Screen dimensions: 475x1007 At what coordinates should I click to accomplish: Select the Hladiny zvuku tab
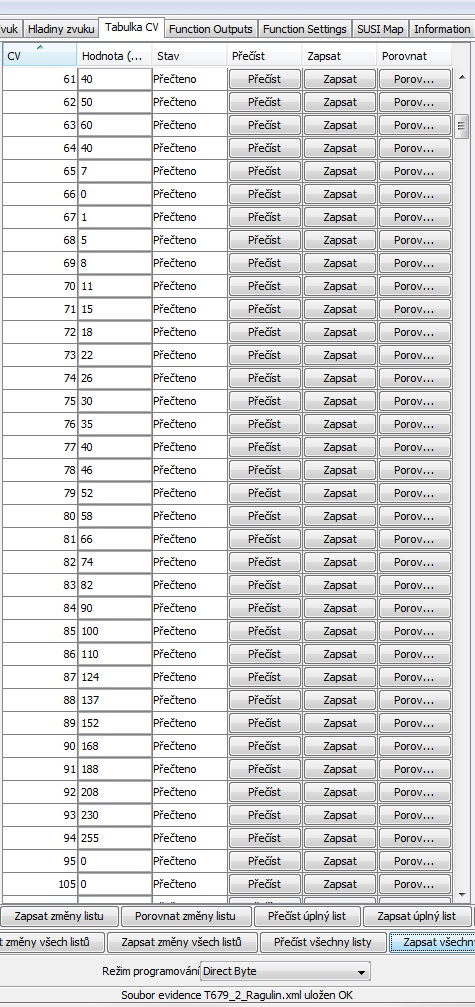tap(62, 29)
